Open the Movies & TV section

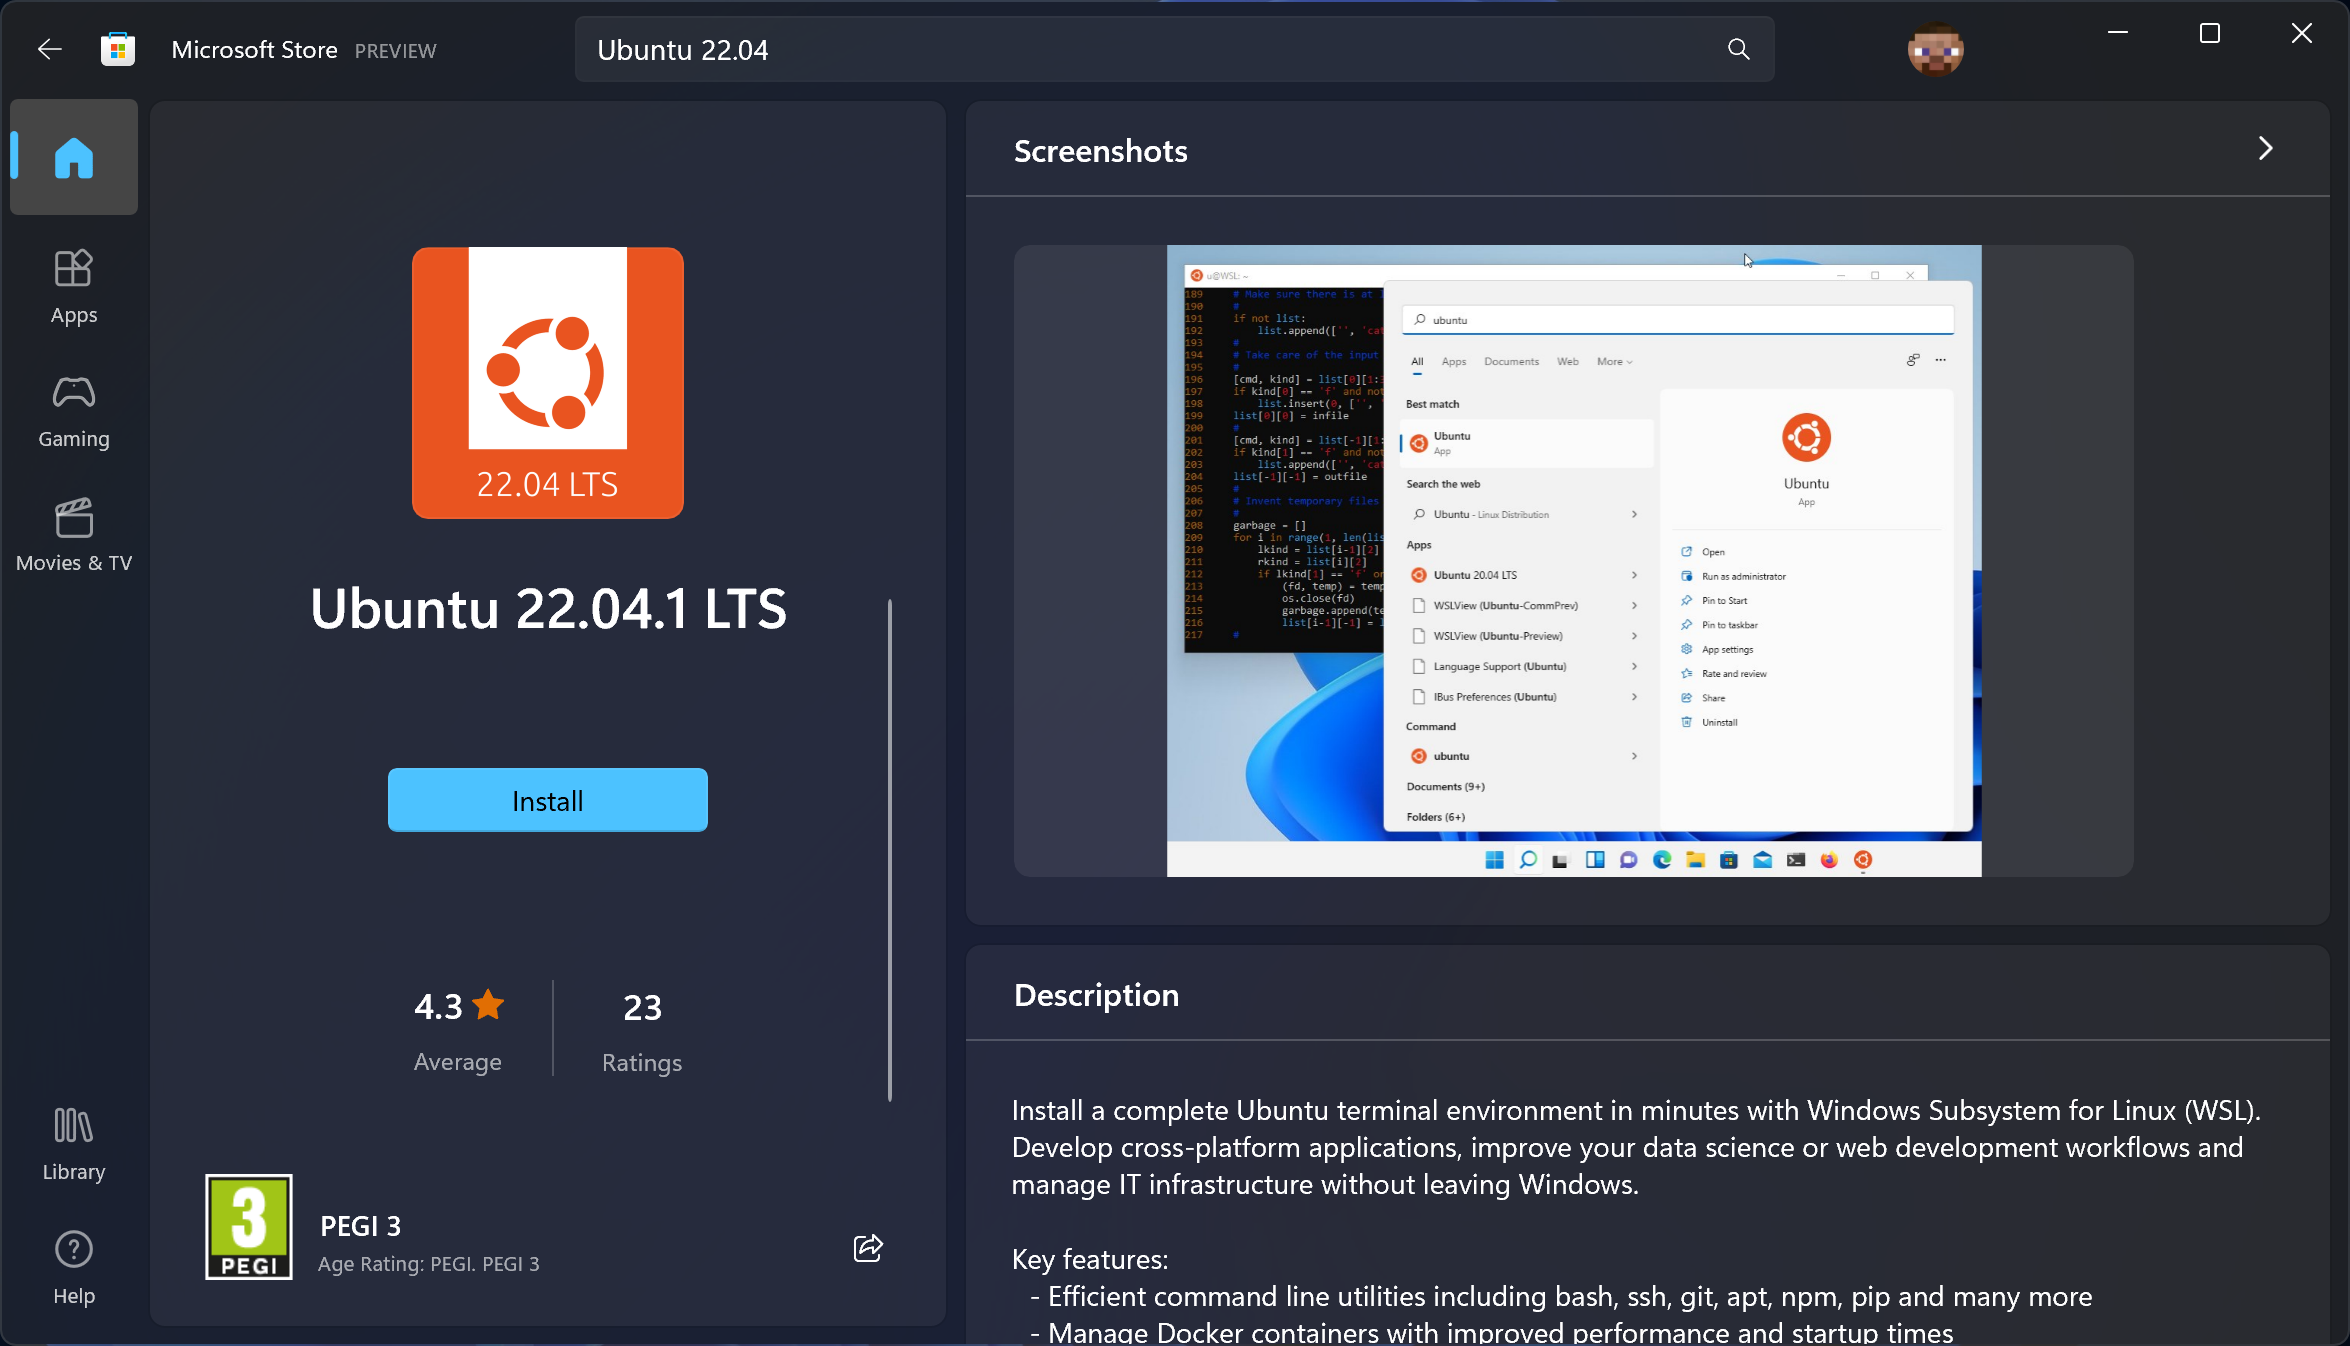[73, 533]
